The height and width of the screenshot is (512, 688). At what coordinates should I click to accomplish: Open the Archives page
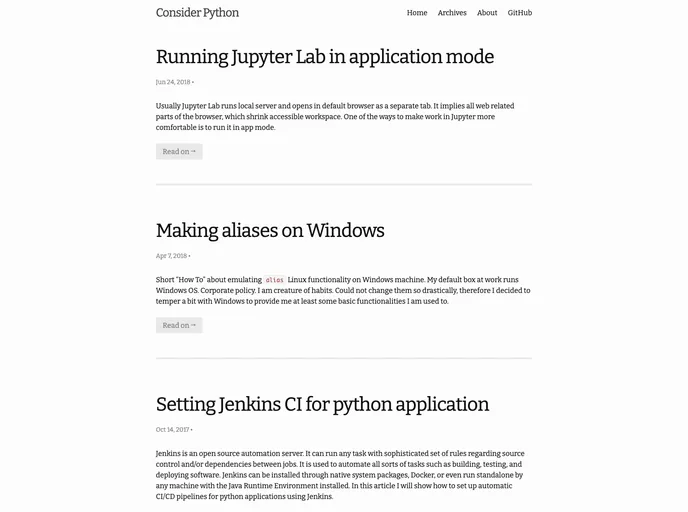[452, 13]
